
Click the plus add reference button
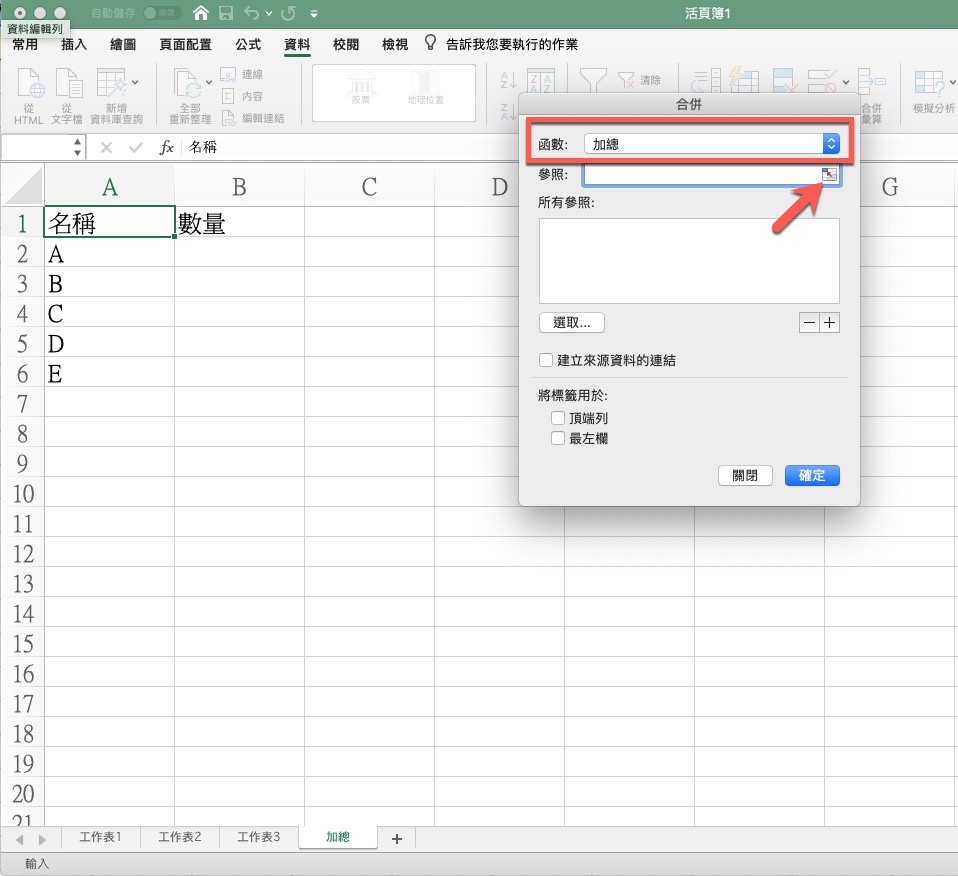pyautogui.click(x=830, y=323)
